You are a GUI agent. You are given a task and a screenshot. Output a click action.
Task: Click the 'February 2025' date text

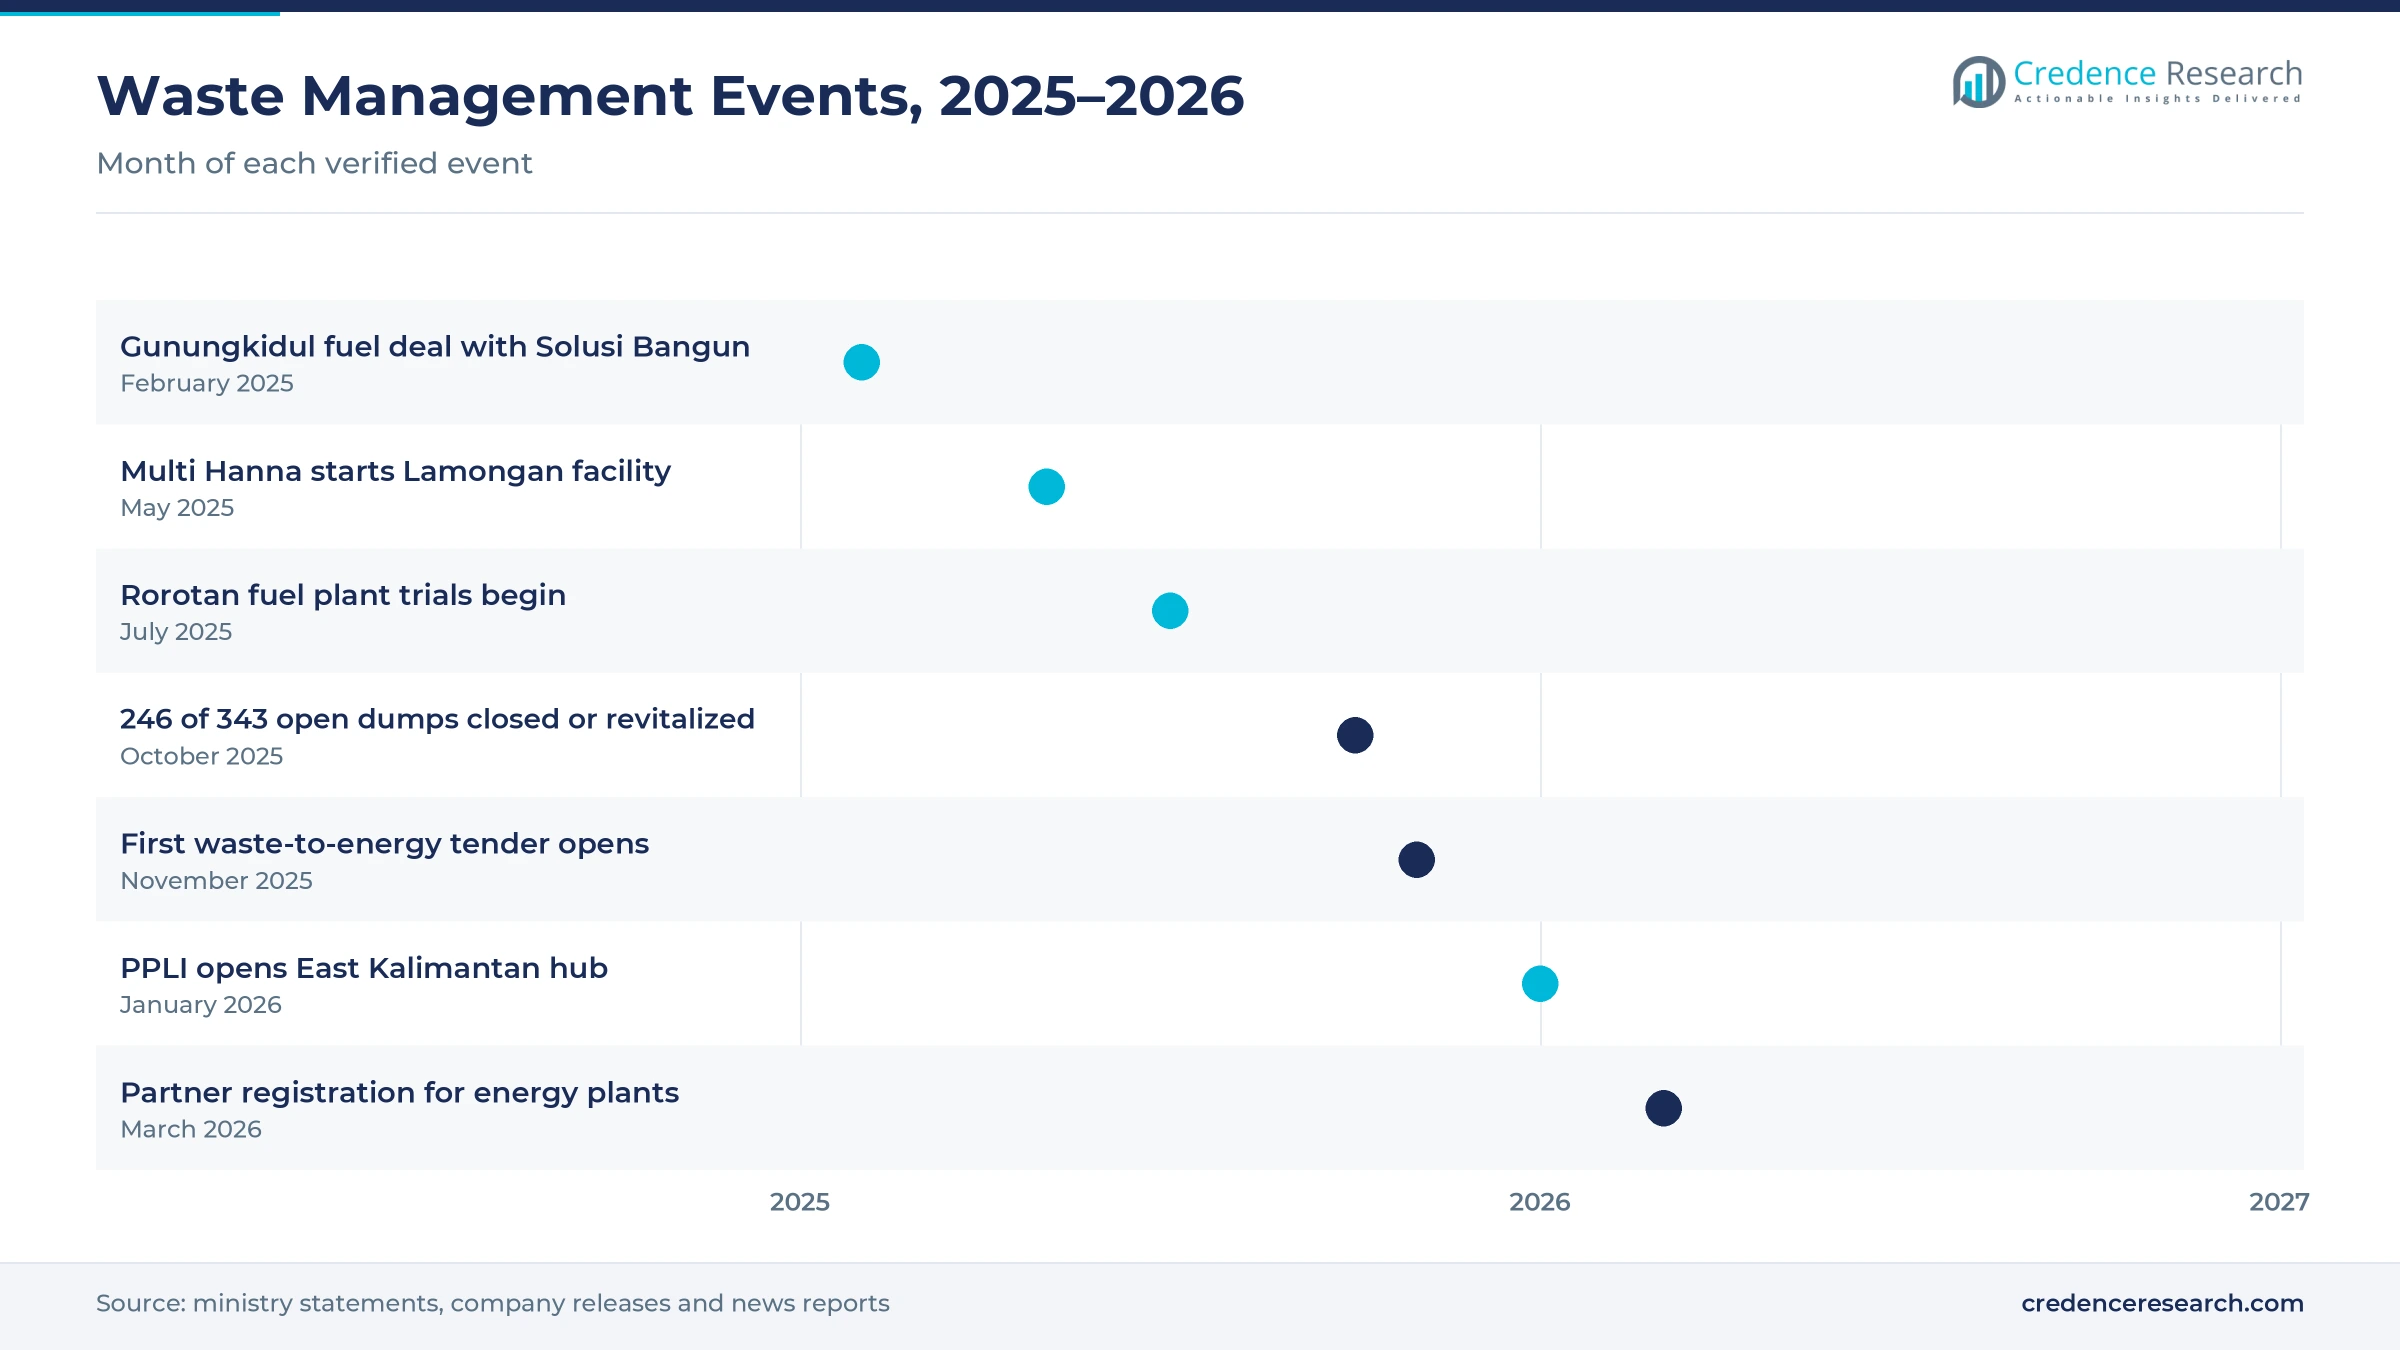(207, 383)
